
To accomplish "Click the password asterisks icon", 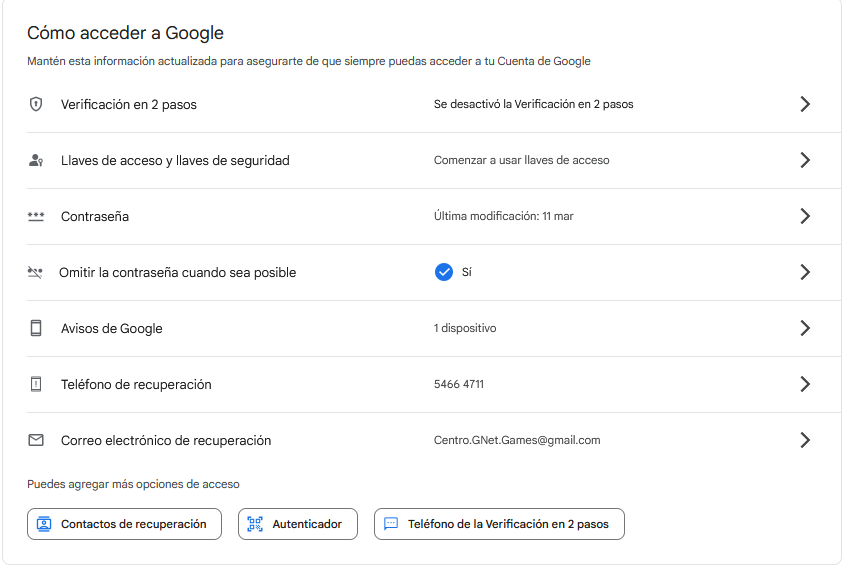I will coord(36,216).
